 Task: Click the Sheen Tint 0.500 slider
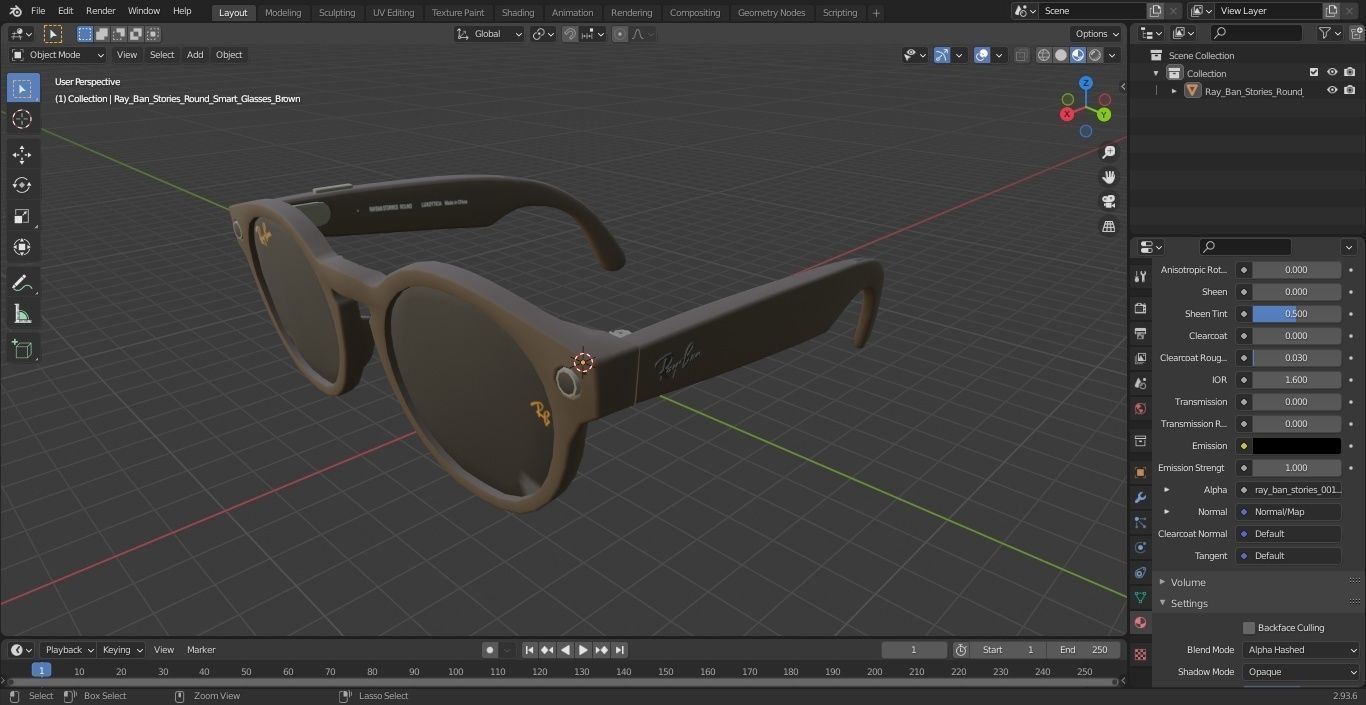click(x=1296, y=314)
